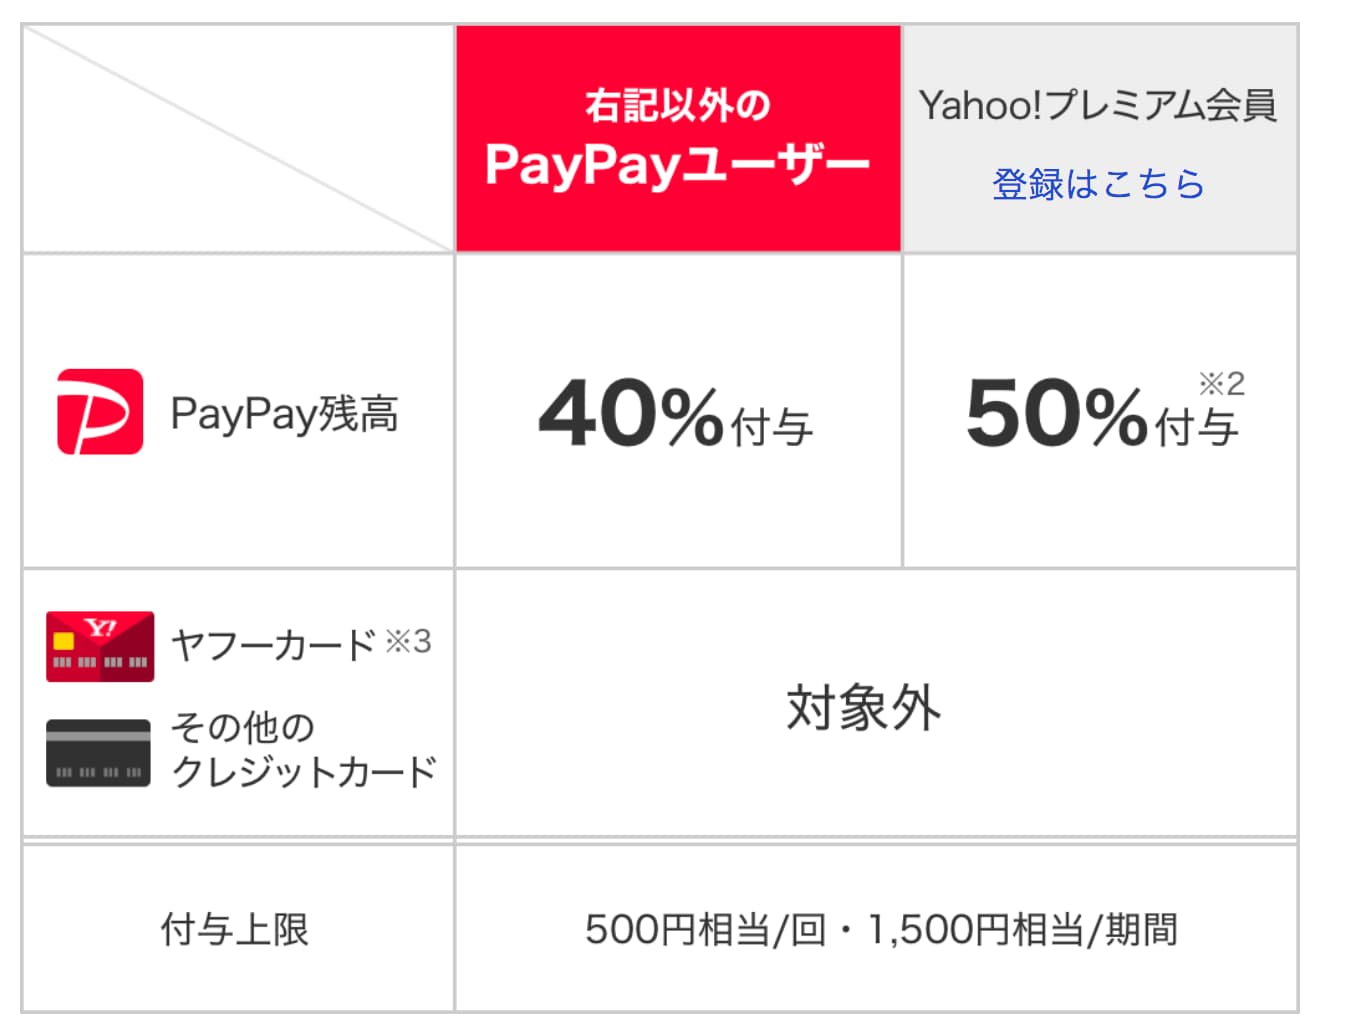Image resolution: width=1348 pixels, height=1034 pixels.
Task: Click the black credit card icon
Action: (x=98, y=753)
